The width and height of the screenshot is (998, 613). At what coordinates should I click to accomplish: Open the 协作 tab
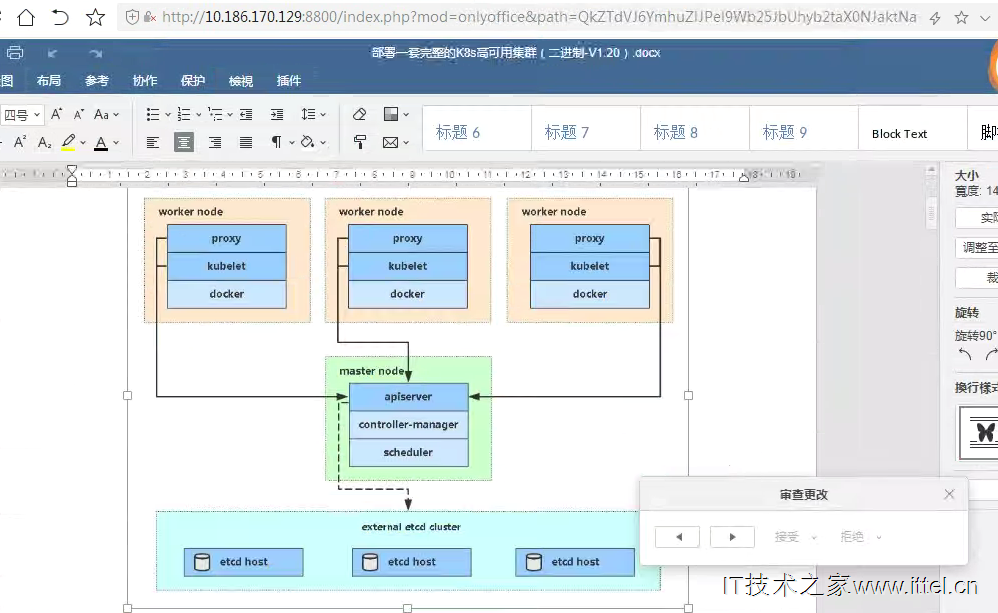[144, 81]
